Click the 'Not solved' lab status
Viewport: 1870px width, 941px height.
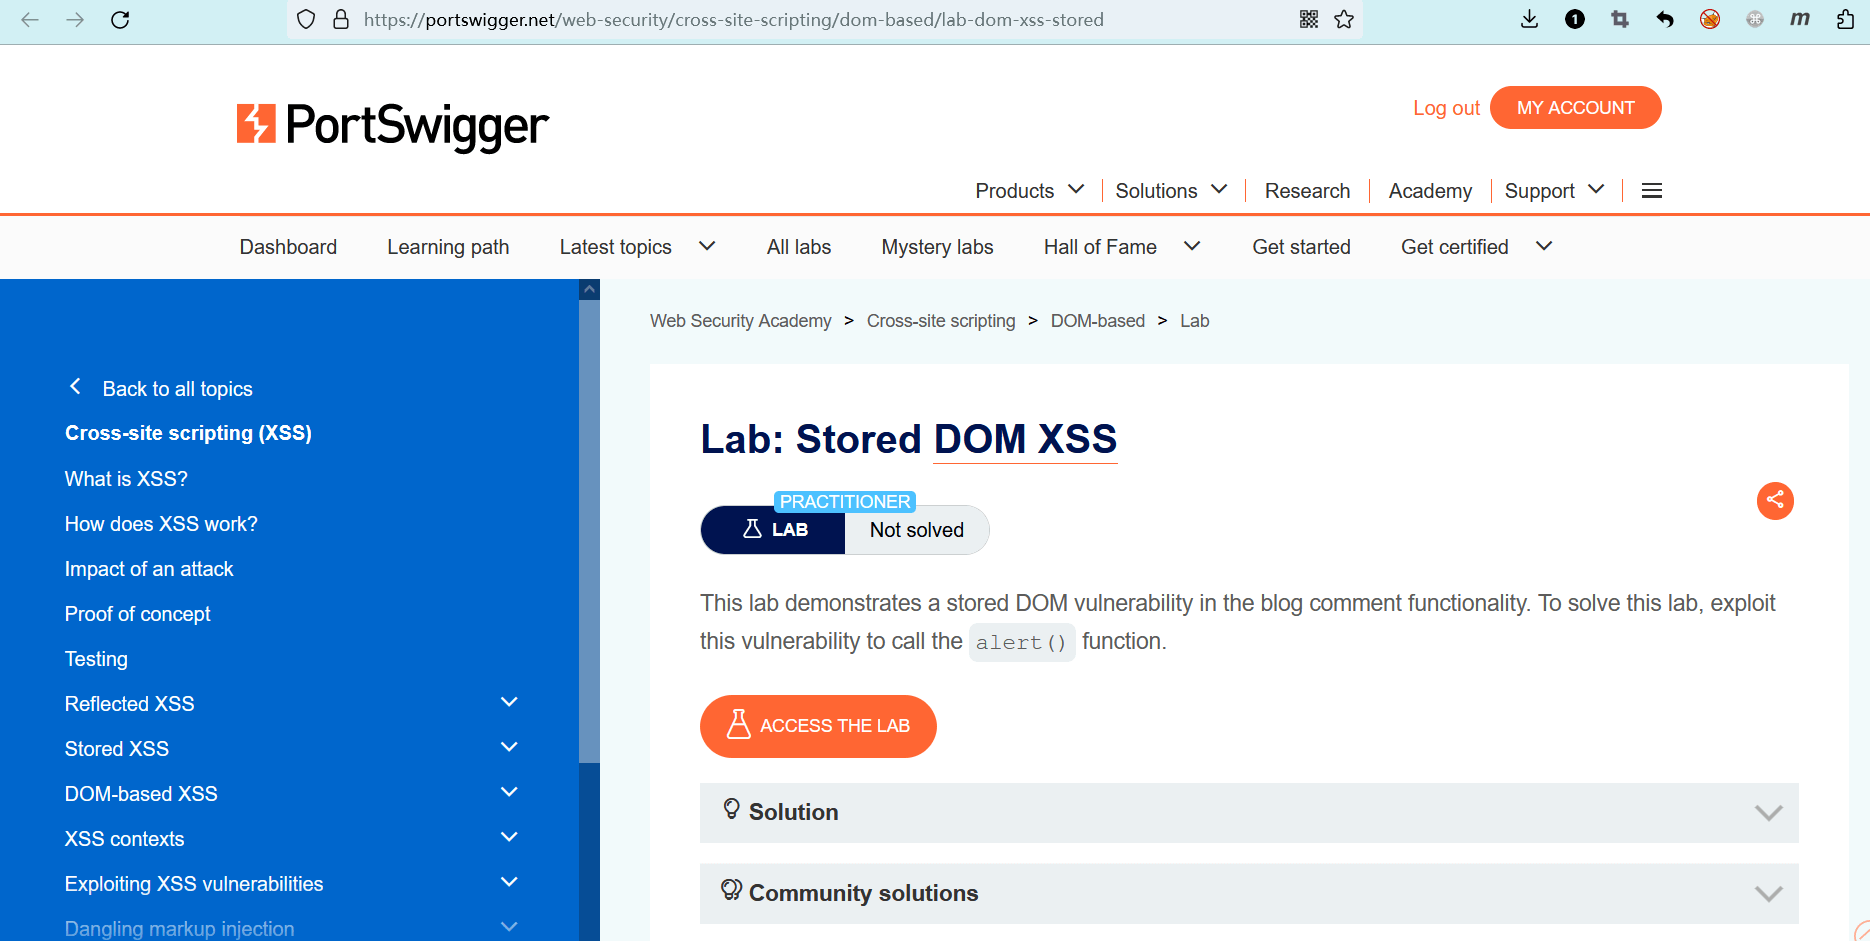(x=917, y=530)
